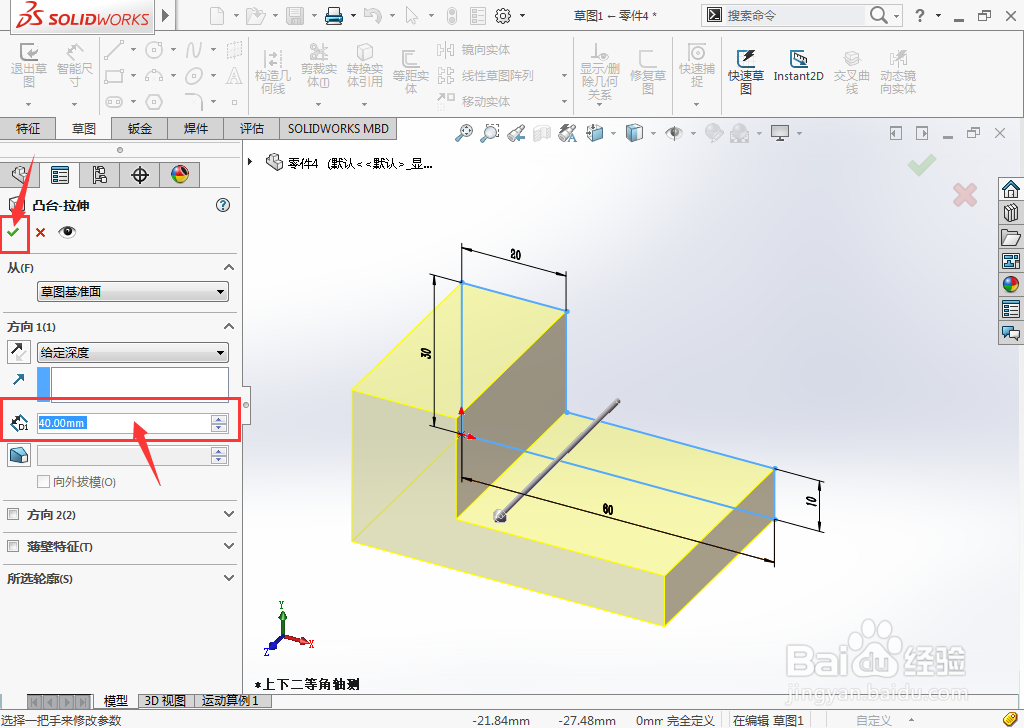Click the Print icon in the title toolbar
The image size is (1024, 728).
[334, 15]
